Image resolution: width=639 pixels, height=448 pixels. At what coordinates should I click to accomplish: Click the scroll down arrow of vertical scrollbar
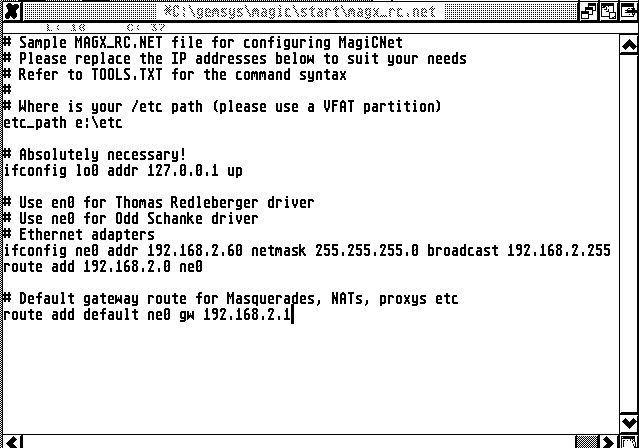629,424
